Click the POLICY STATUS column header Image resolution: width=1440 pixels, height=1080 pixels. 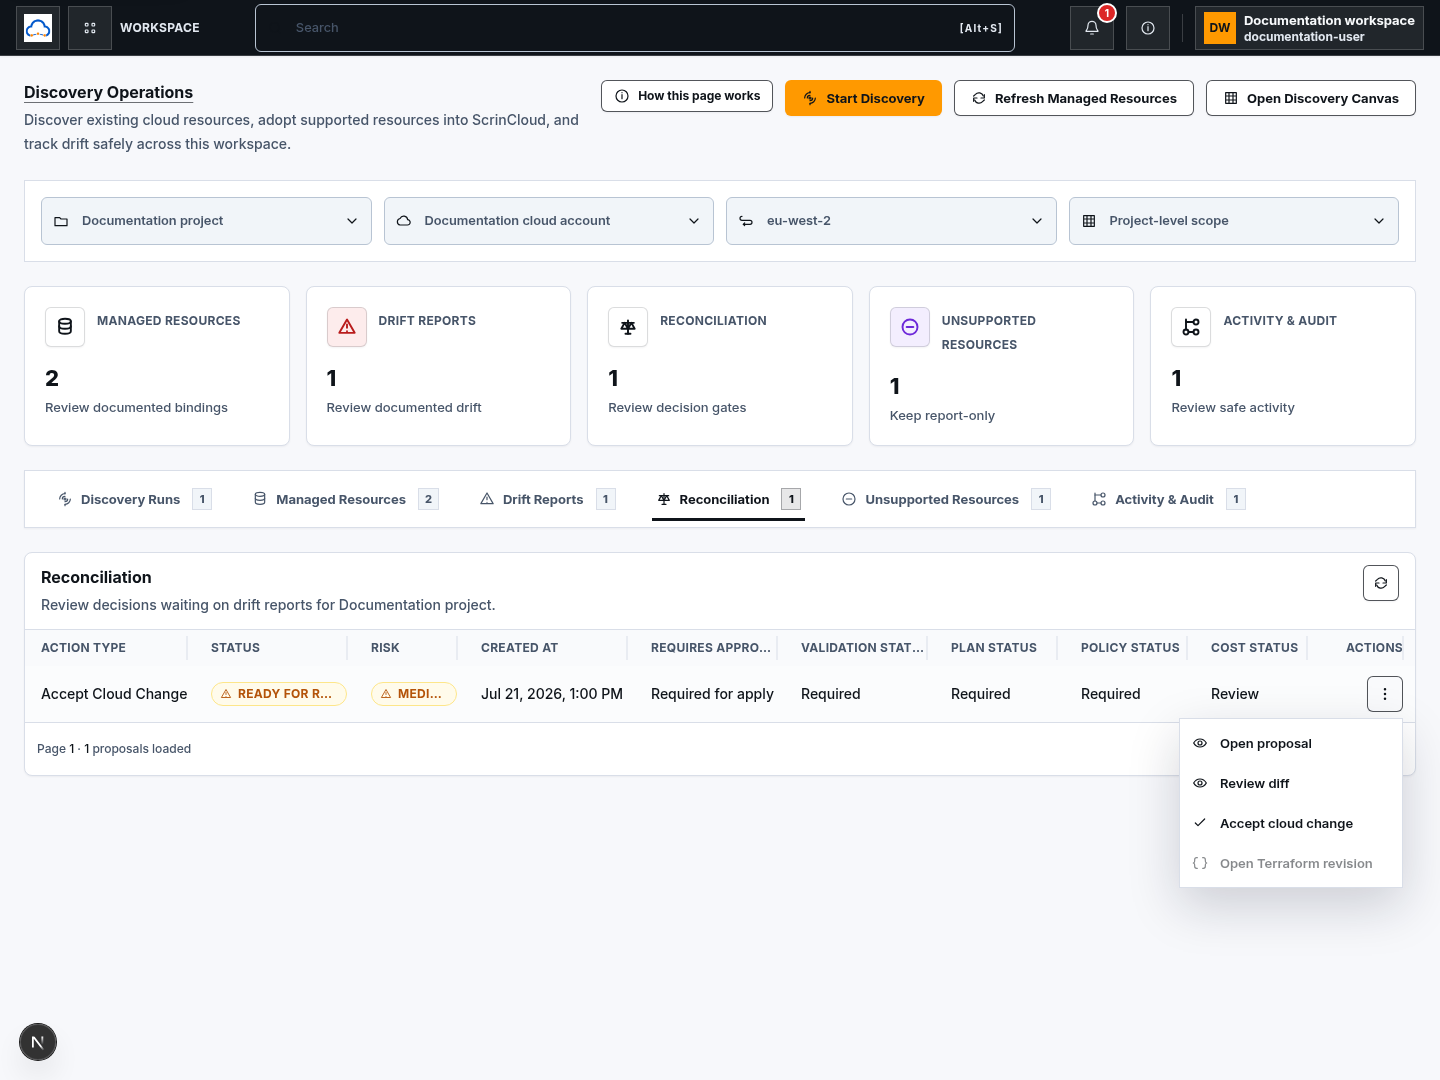coord(1130,648)
